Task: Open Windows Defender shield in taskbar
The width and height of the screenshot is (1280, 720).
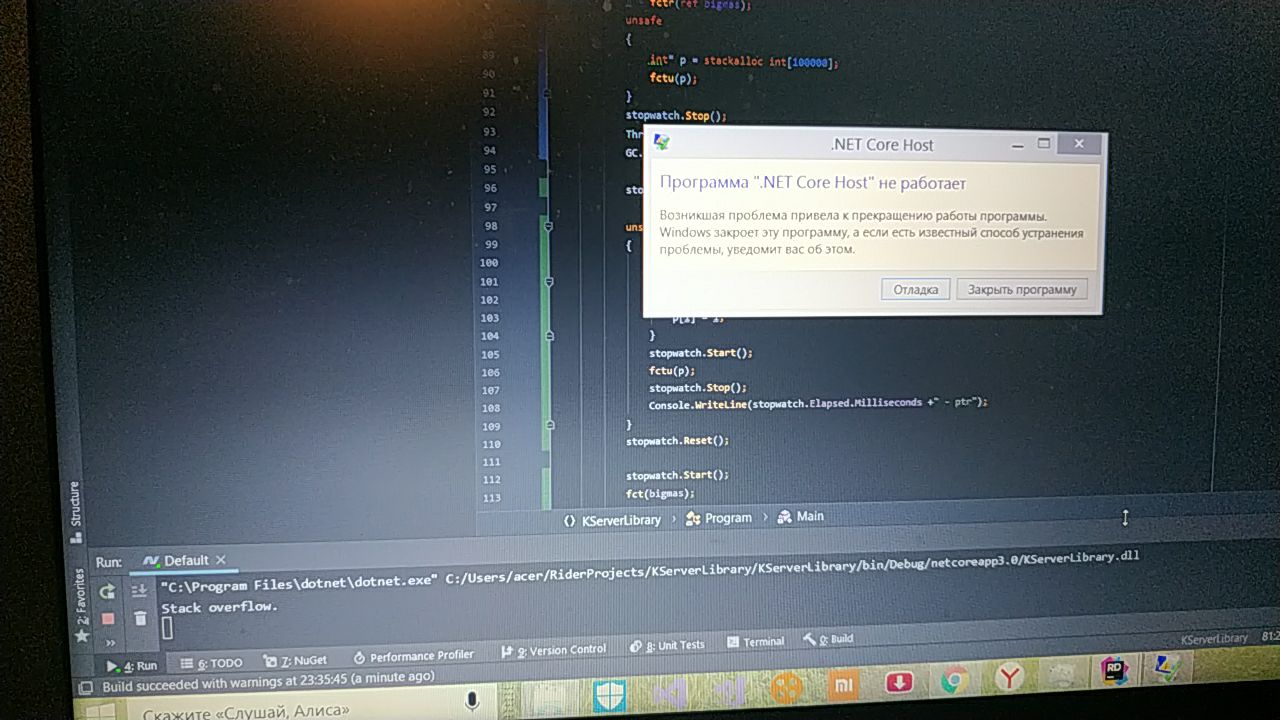Action: click(x=609, y=694)
